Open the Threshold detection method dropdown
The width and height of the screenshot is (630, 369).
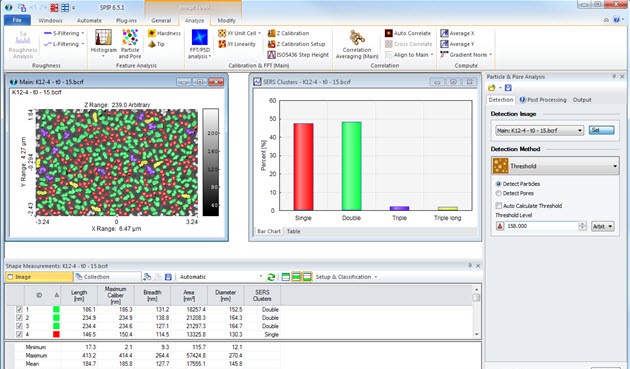[555, 166]
